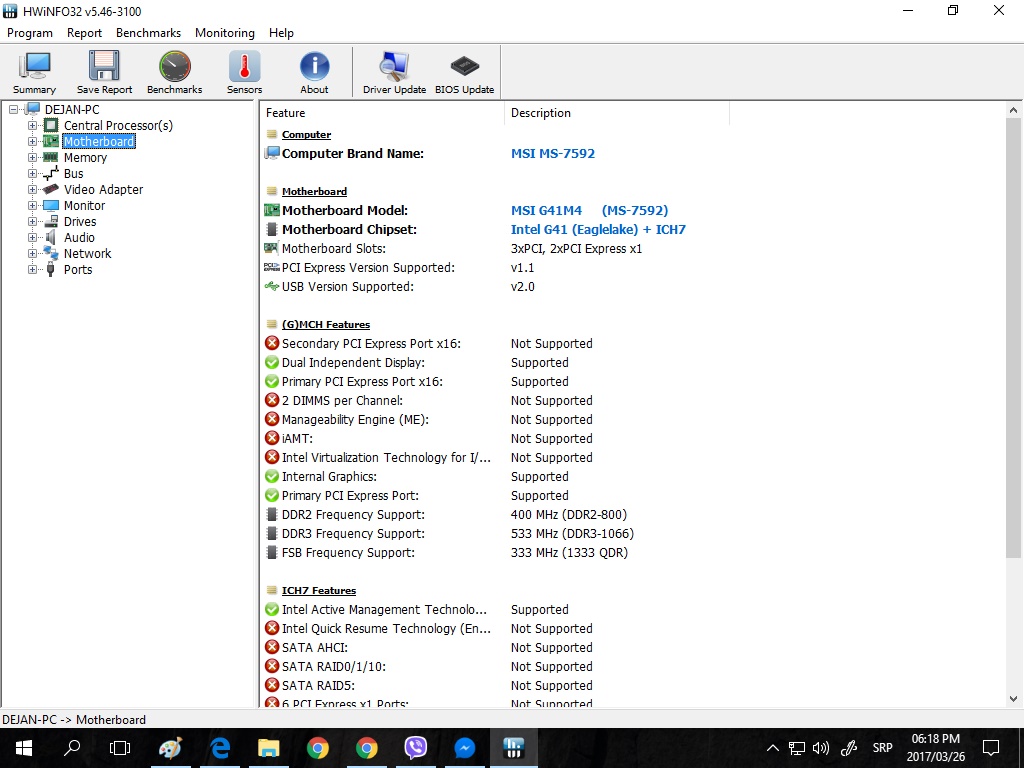1024x768 pixels.
Task: Select Network in the device tree
Action: tap(87, 254)
